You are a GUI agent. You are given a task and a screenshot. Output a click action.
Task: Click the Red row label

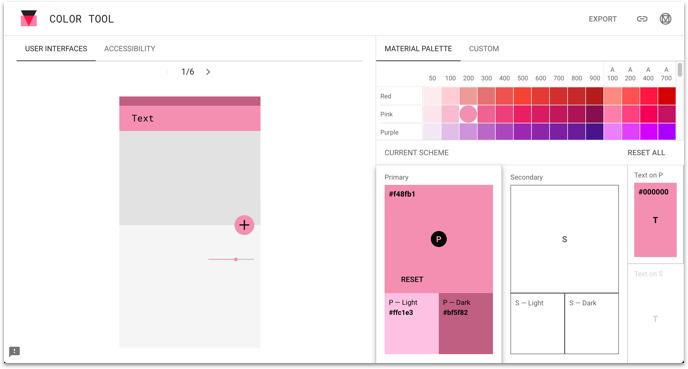tap(386, 96)
